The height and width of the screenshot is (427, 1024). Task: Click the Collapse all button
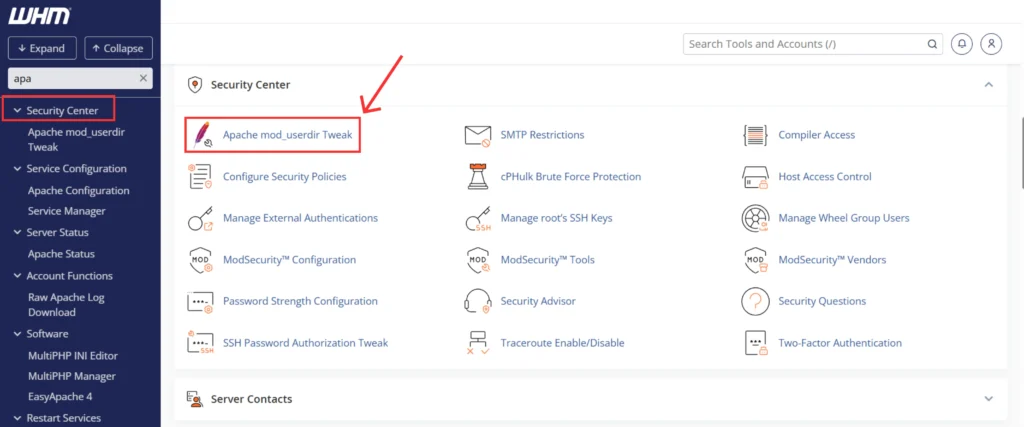118,48
